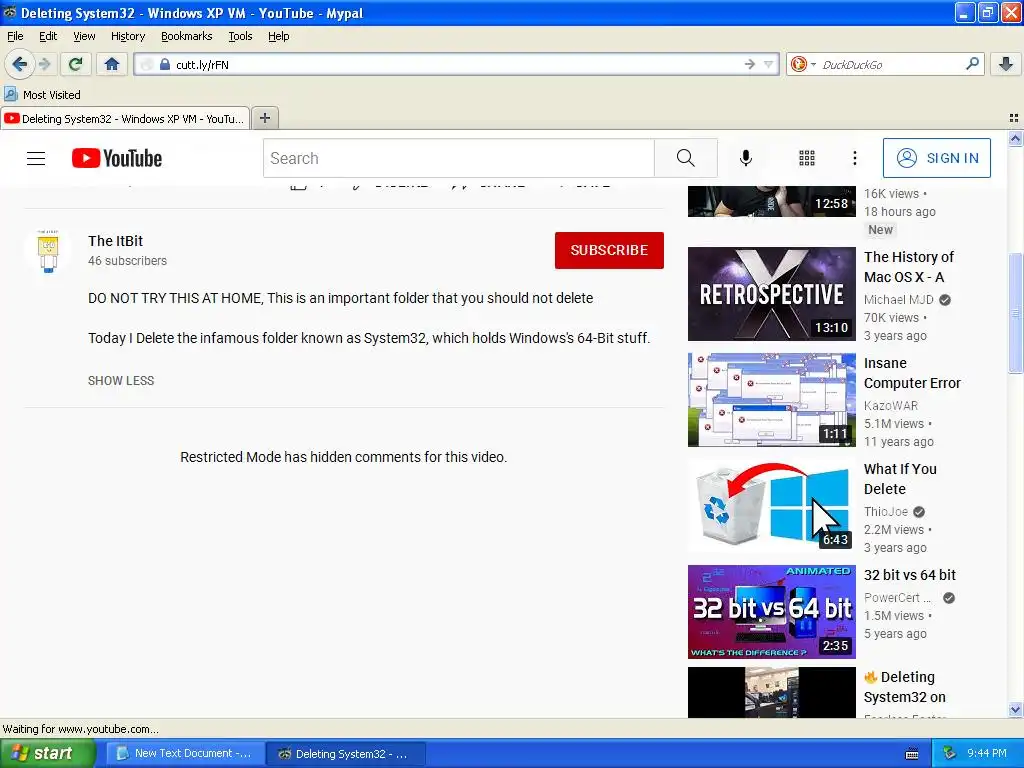1024x768 pixels.
Task: Click the on-screen keyboard tray icon
Action: coord(912,754)
